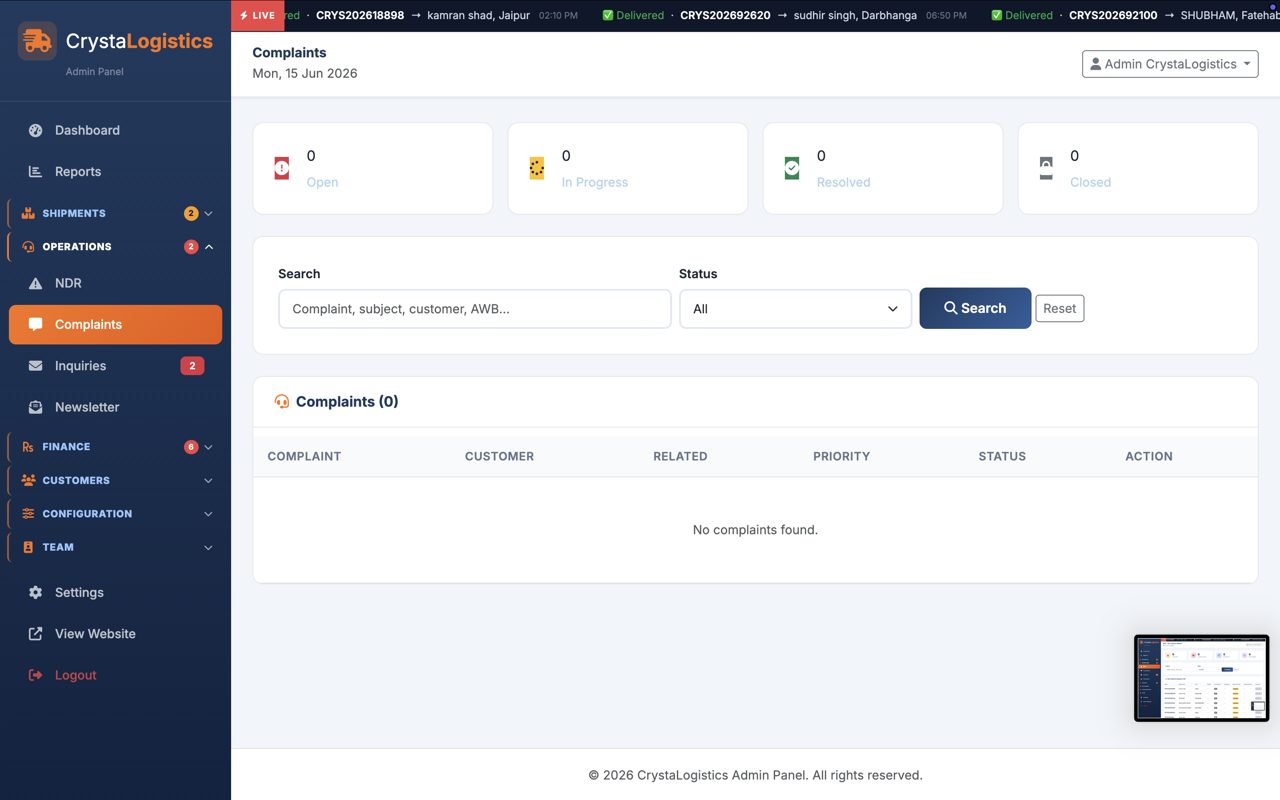Click the 'kamran shad, Jaipur' ticker entry
This screenshot has height=800, width=1280.
click(478, 16)
